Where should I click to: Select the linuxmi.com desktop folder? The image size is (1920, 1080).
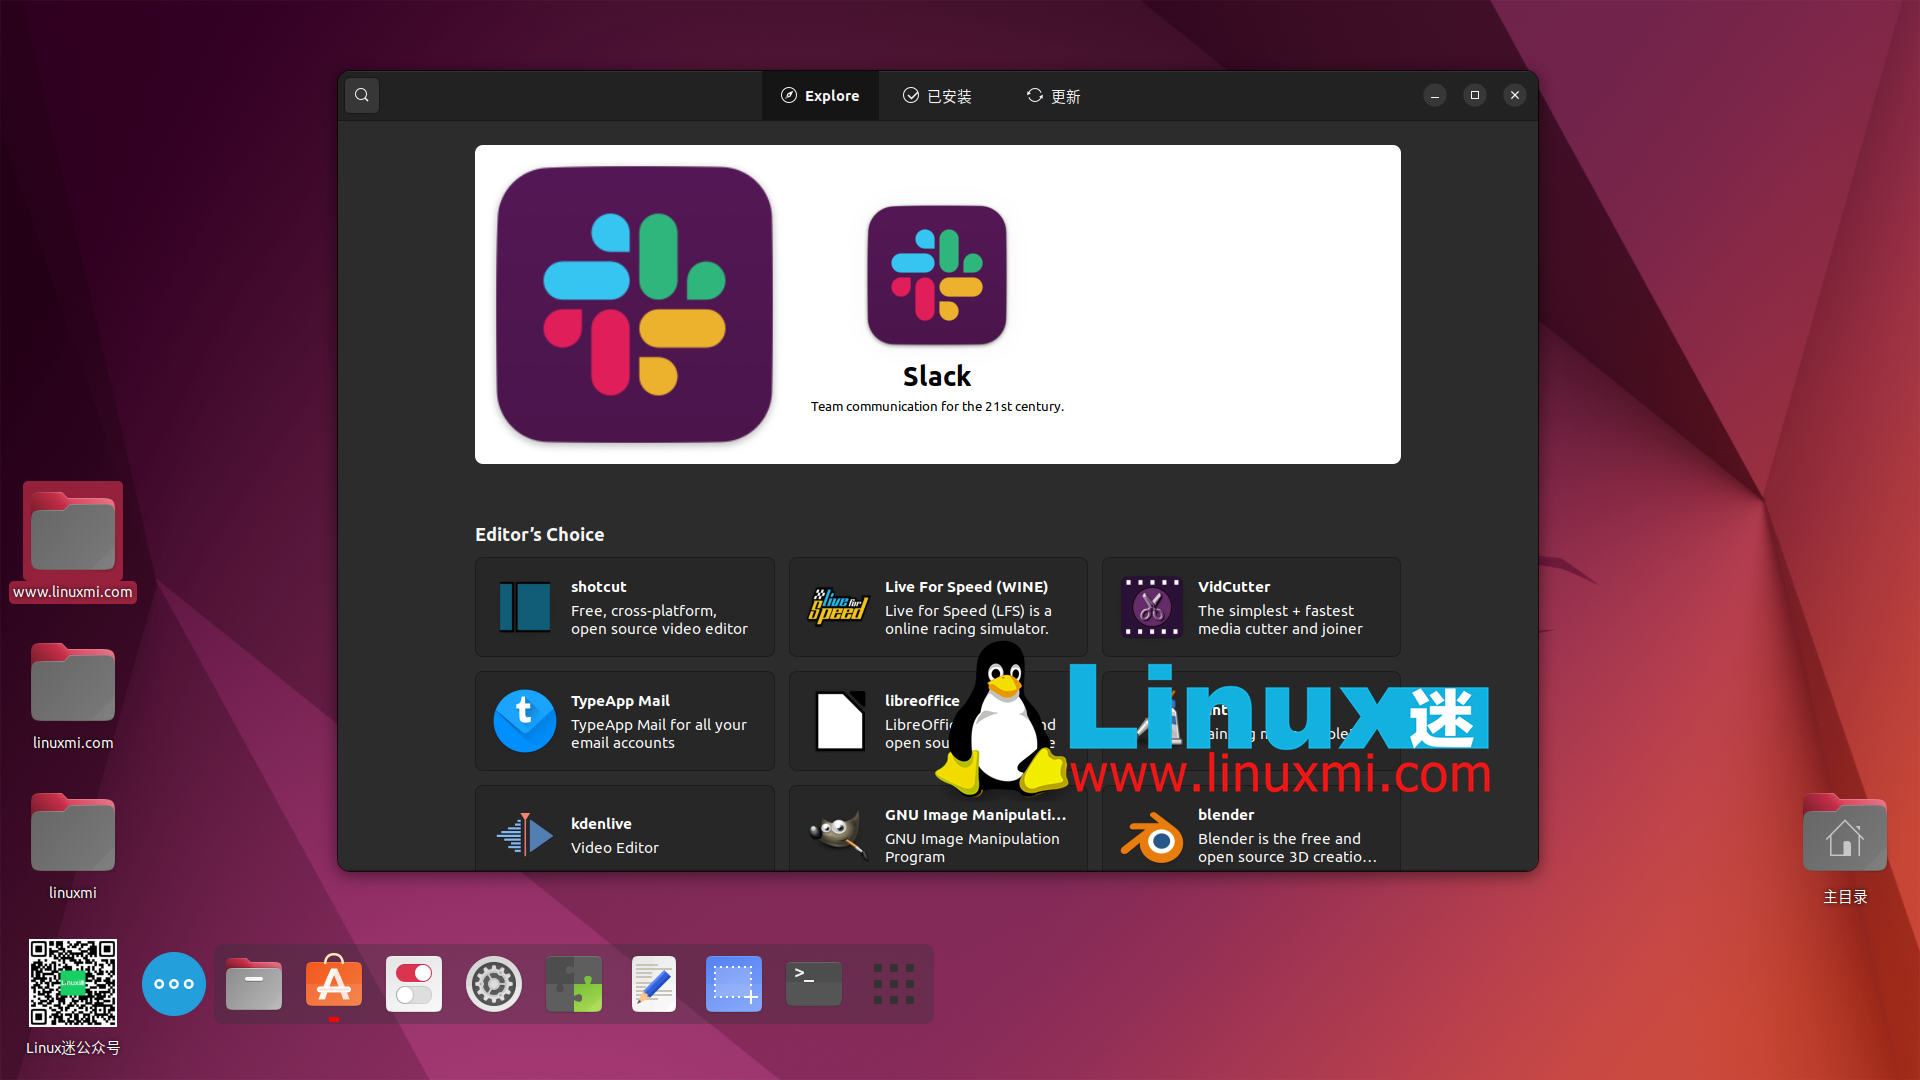(73, 697)
